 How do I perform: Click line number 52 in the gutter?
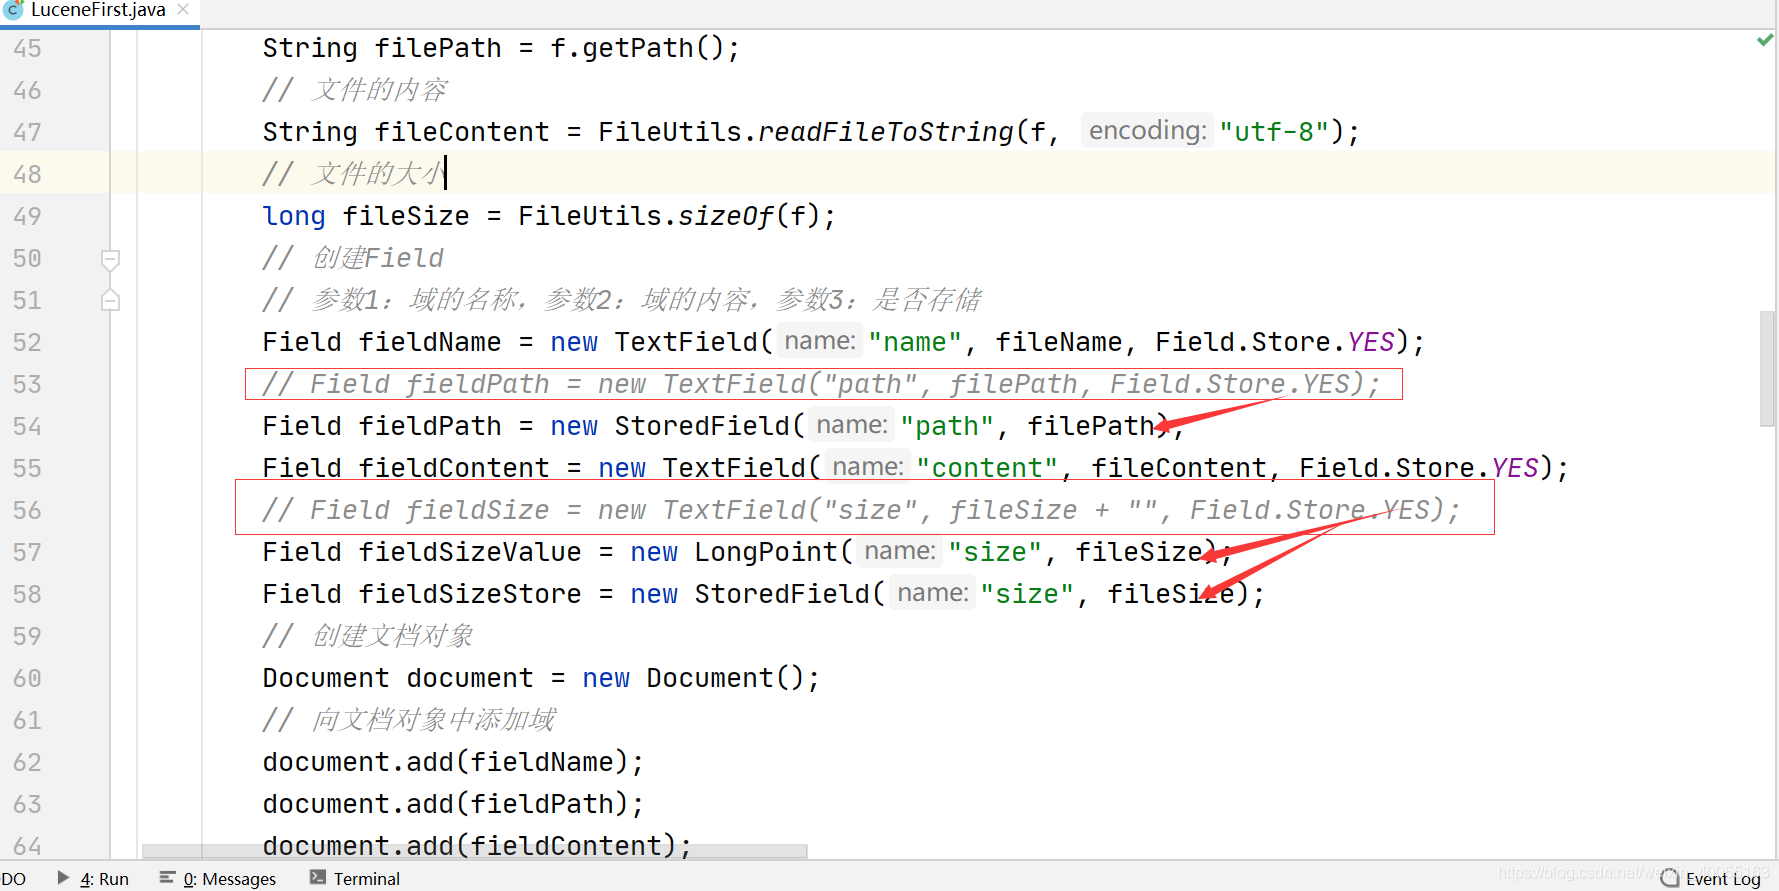(x=27, y=342)
